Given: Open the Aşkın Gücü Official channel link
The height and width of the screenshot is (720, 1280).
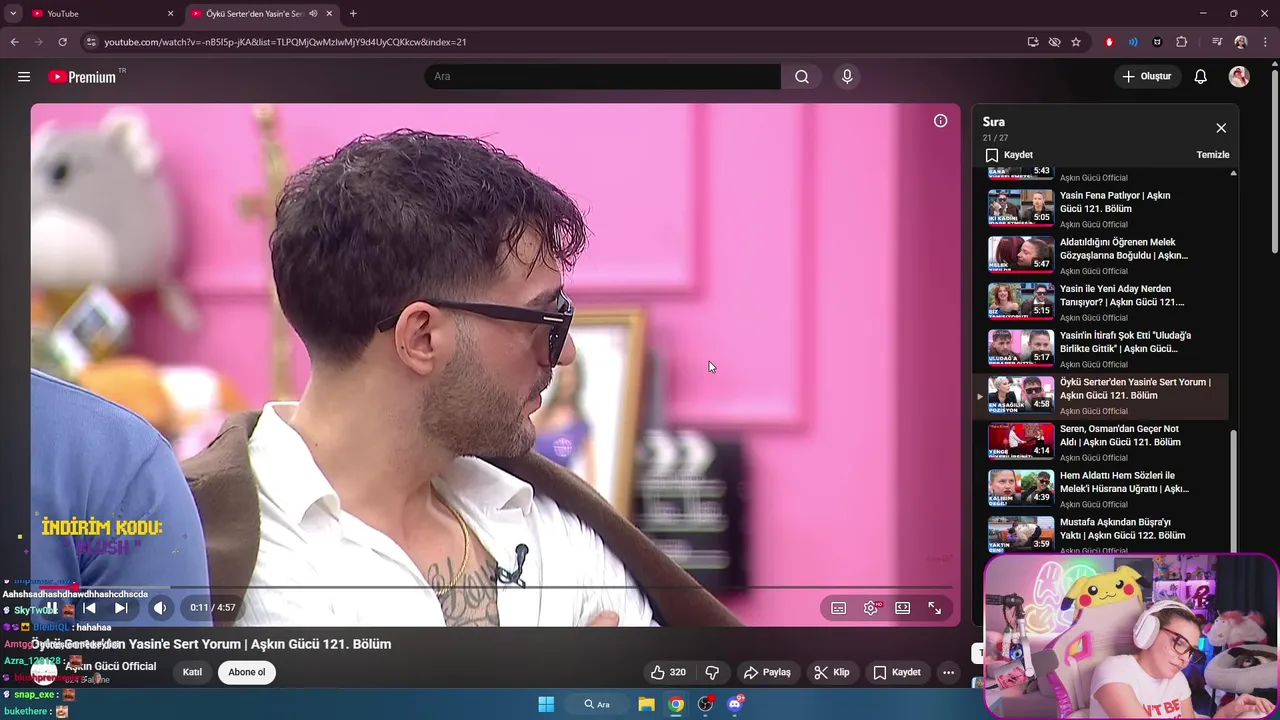Looking at the screenshot, I should (111, 666).
